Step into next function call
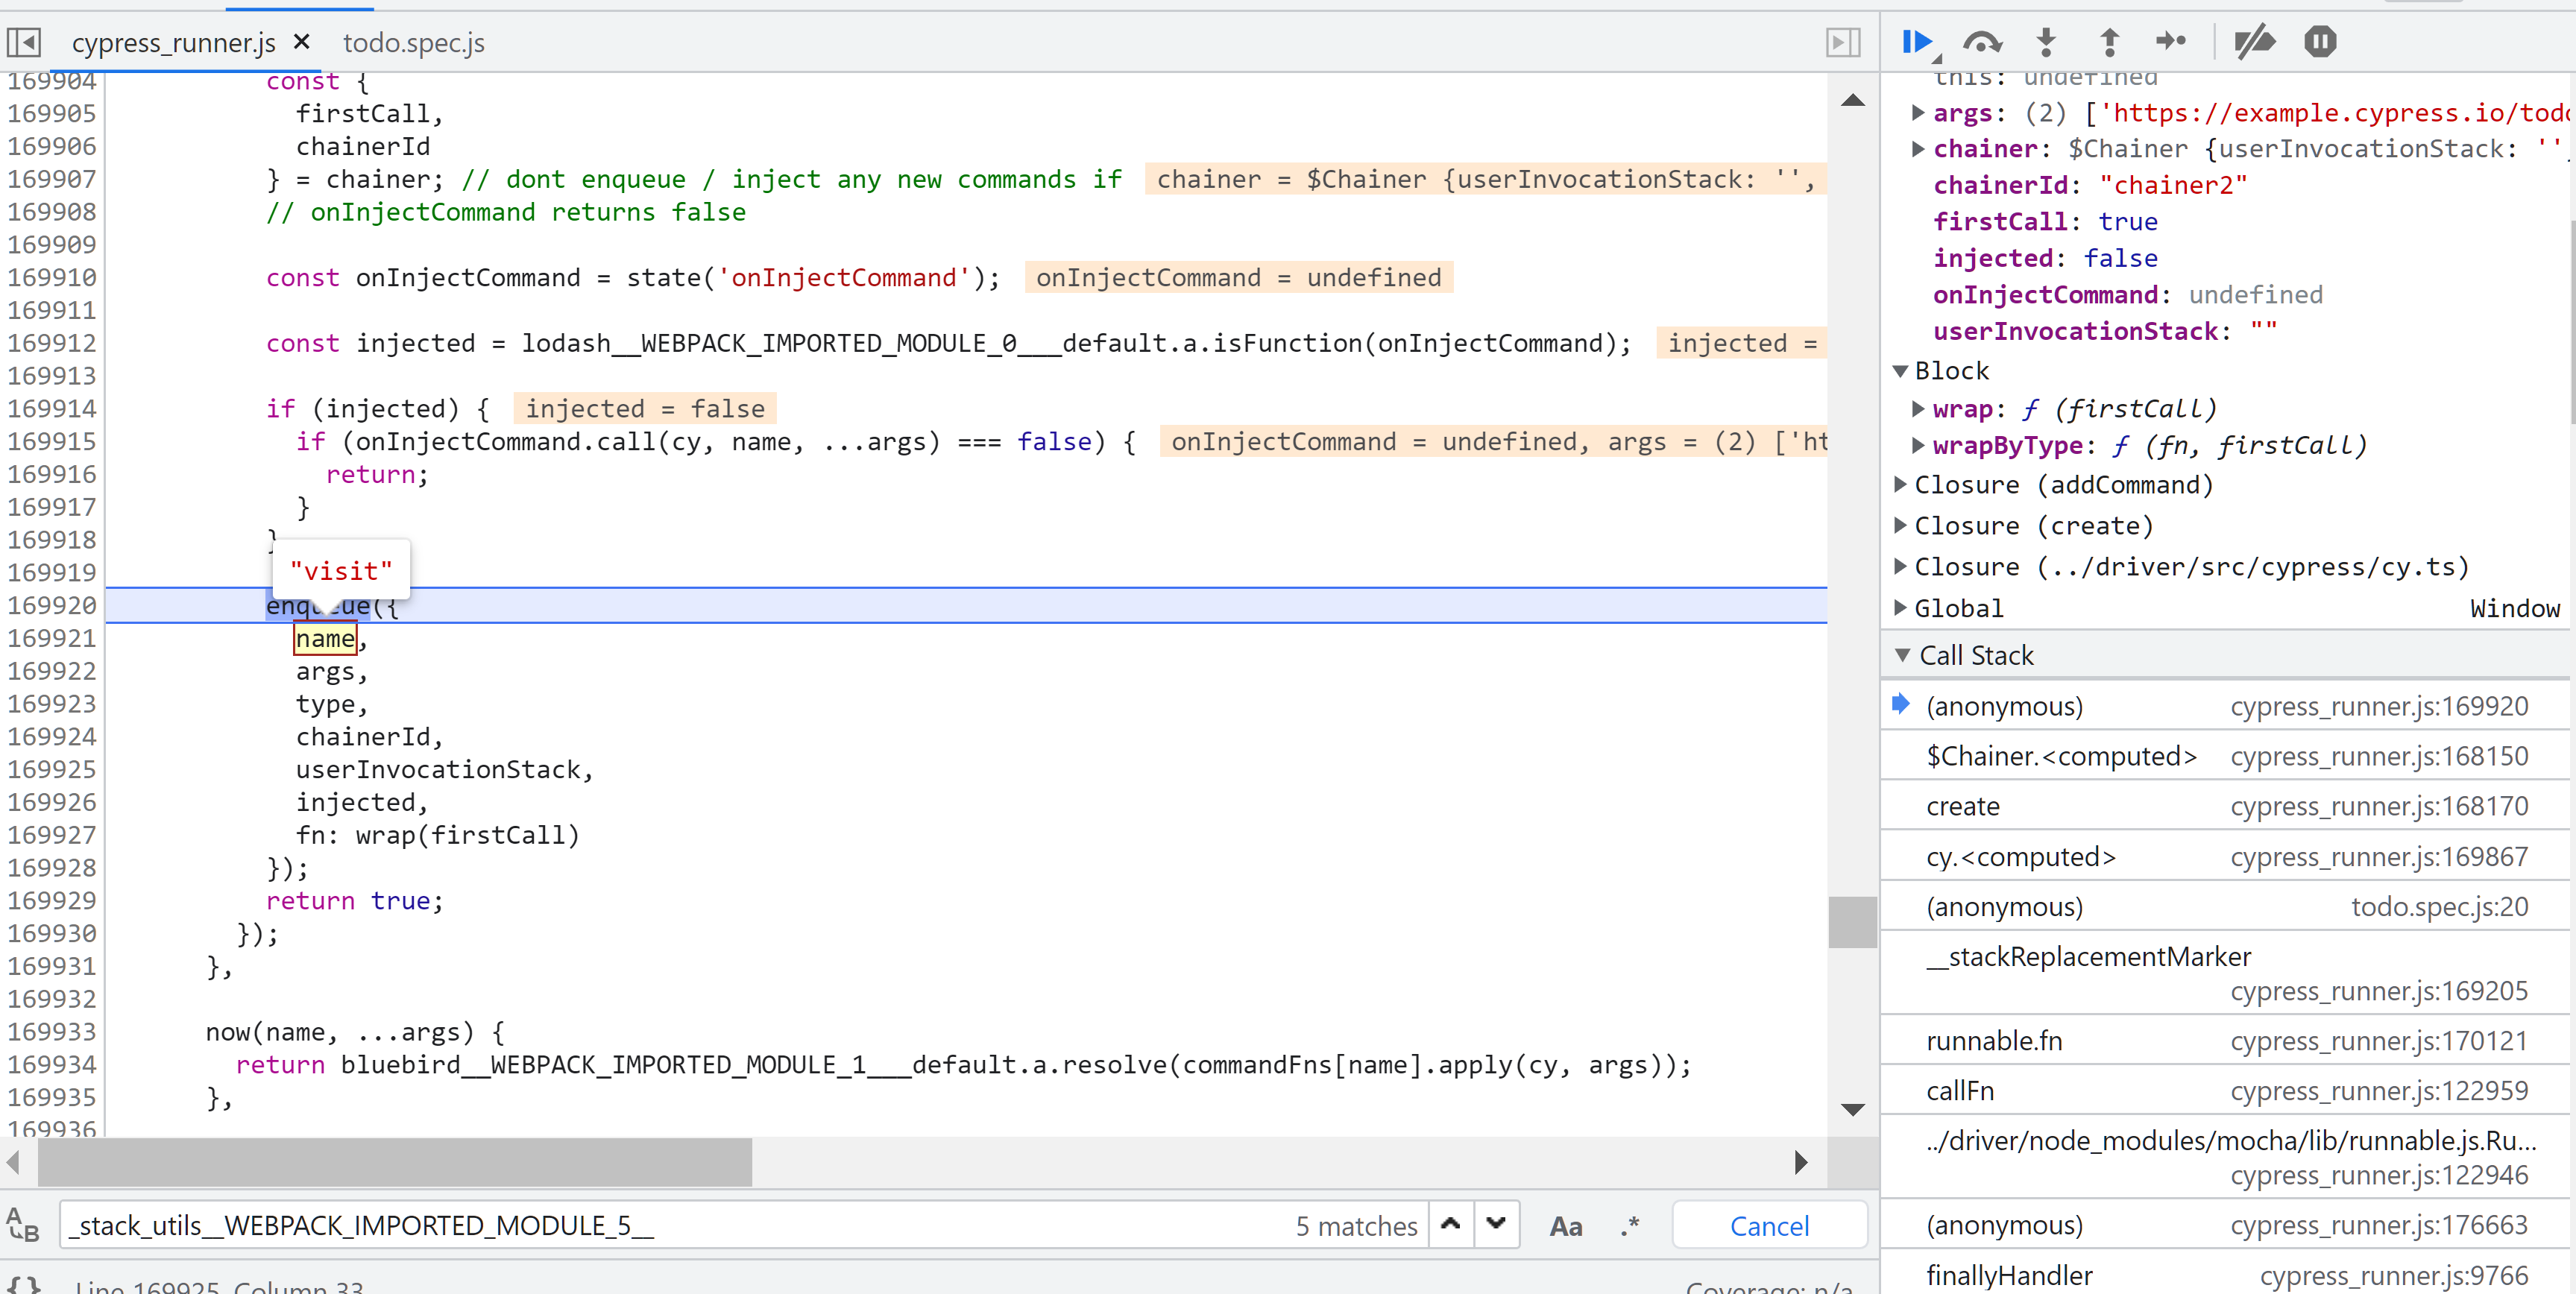Image resolution: width=2576 pixels, height=1294 pixels. coord(2046,42)
